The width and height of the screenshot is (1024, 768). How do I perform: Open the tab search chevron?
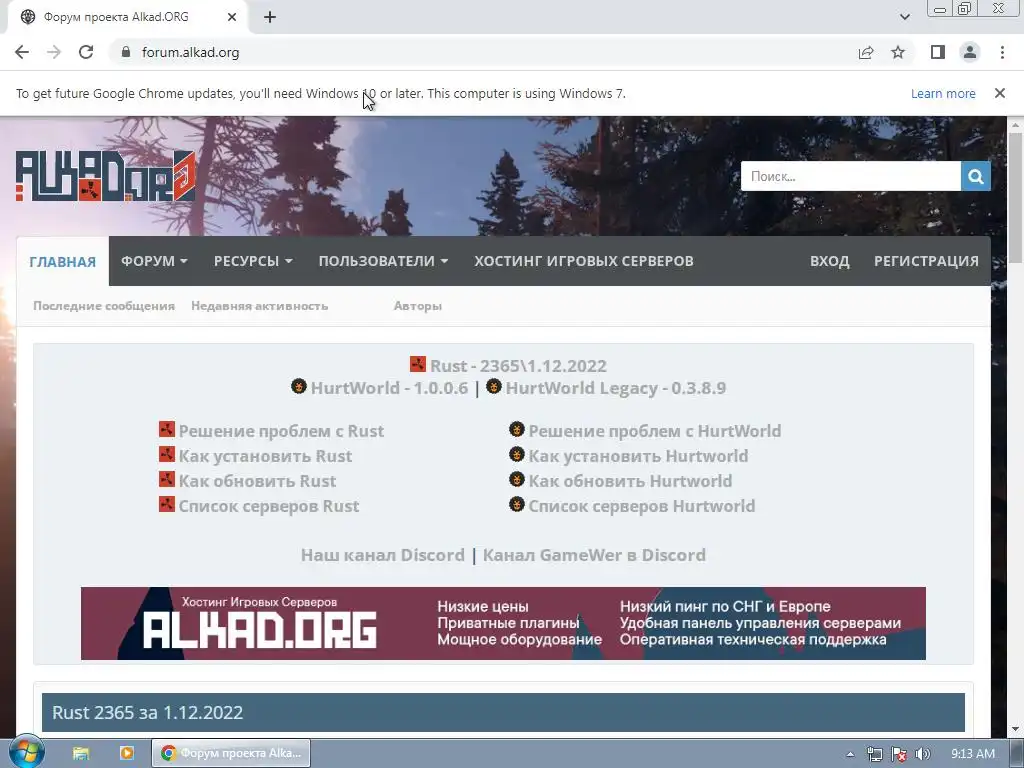tap(904, 17)
